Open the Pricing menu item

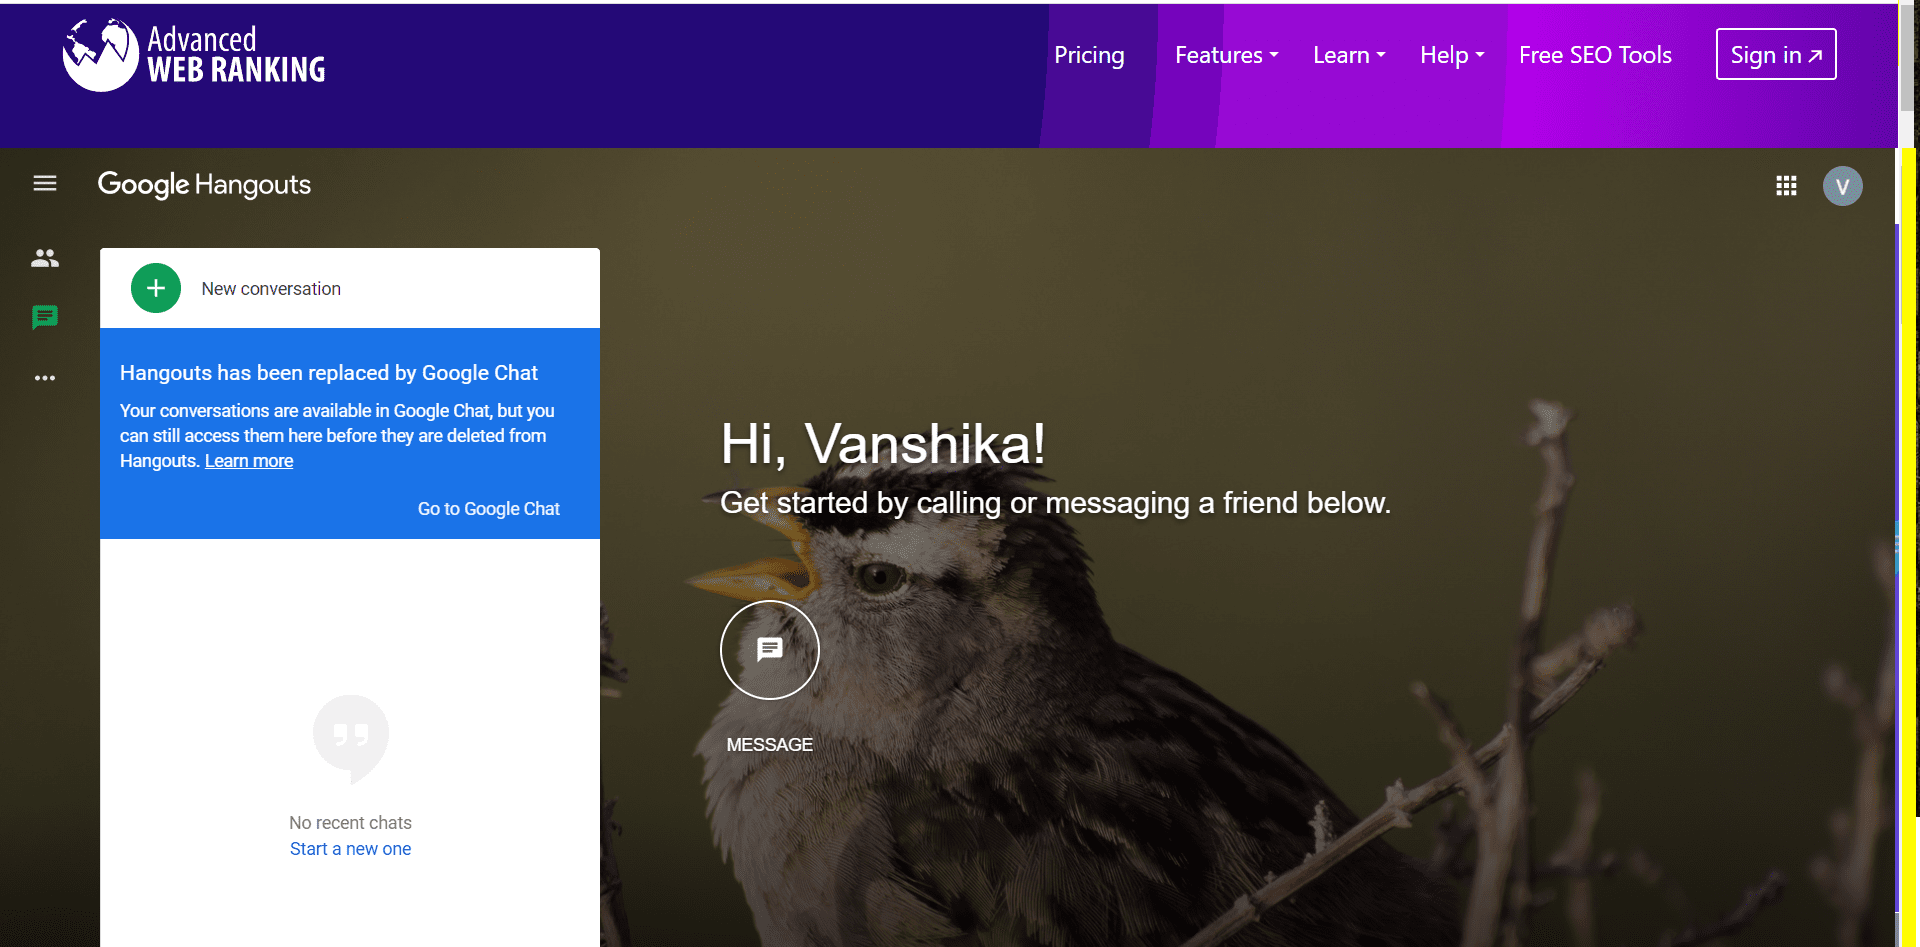(x=1089, y=55)
